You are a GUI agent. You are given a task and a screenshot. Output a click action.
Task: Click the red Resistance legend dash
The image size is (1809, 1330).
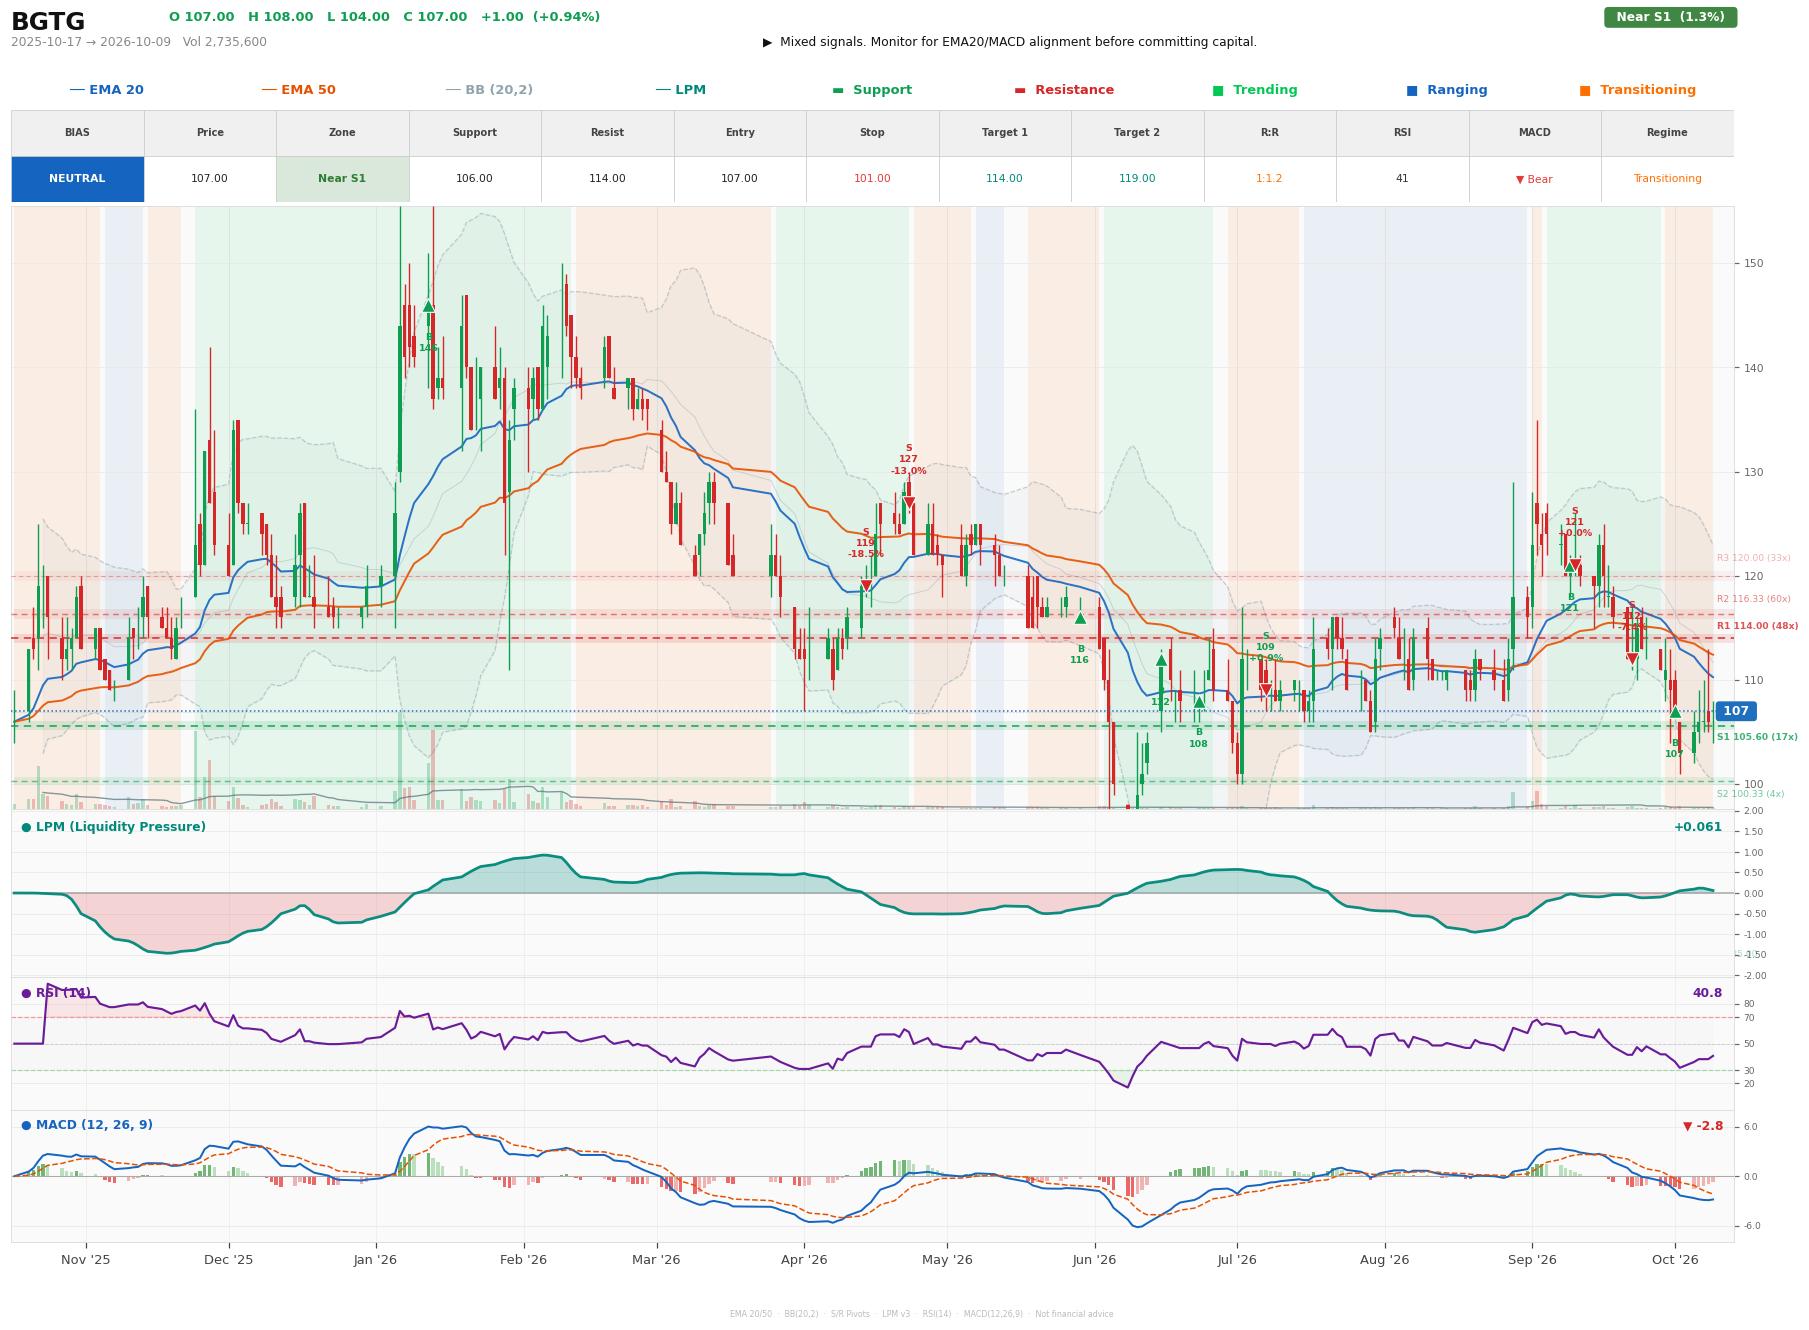[1020, 90]
